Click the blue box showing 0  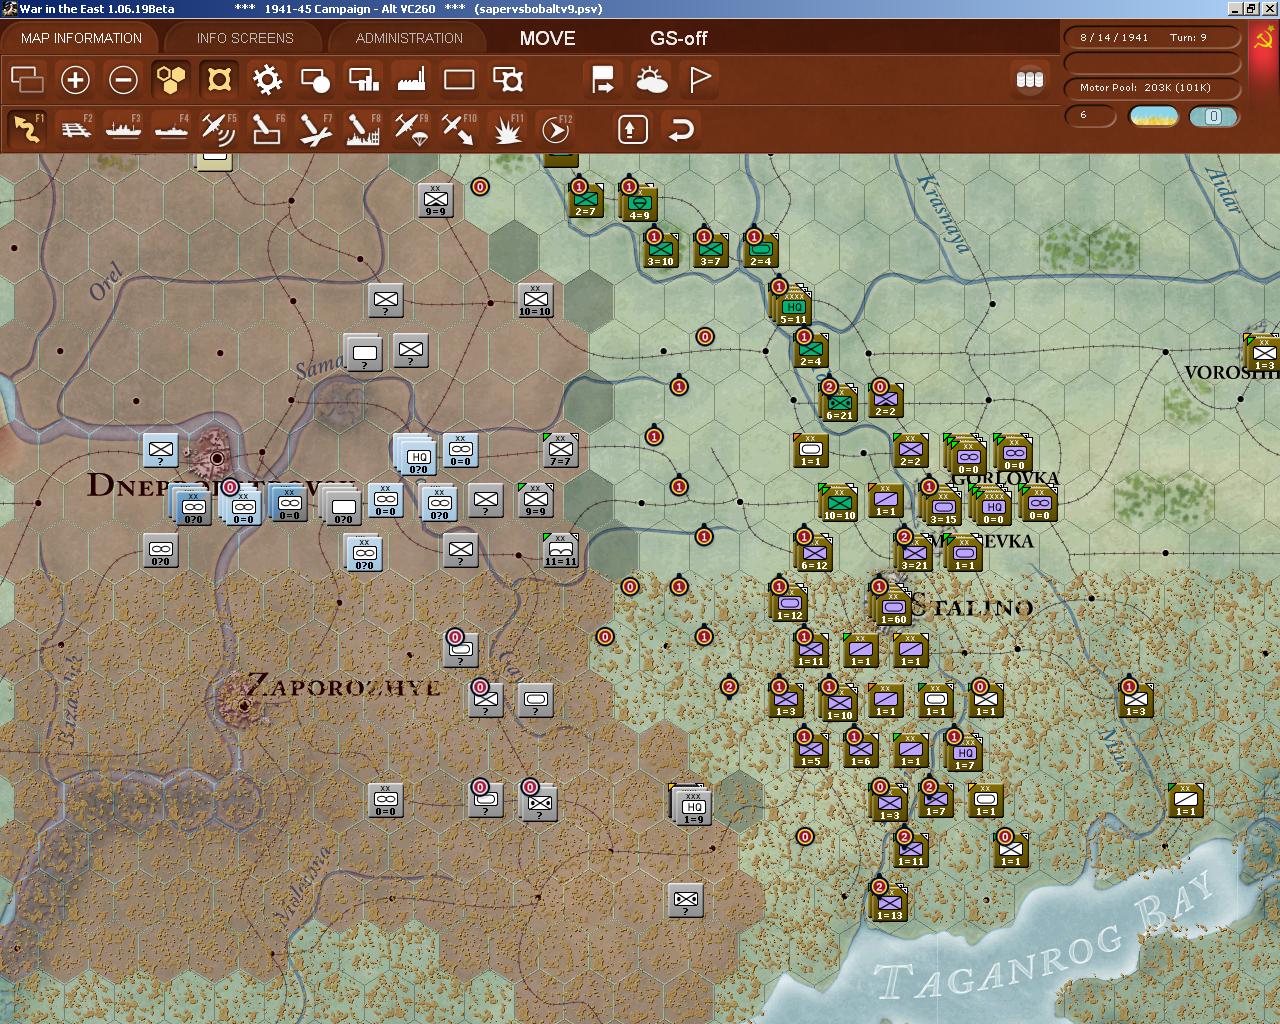(x=1213, y=116)
